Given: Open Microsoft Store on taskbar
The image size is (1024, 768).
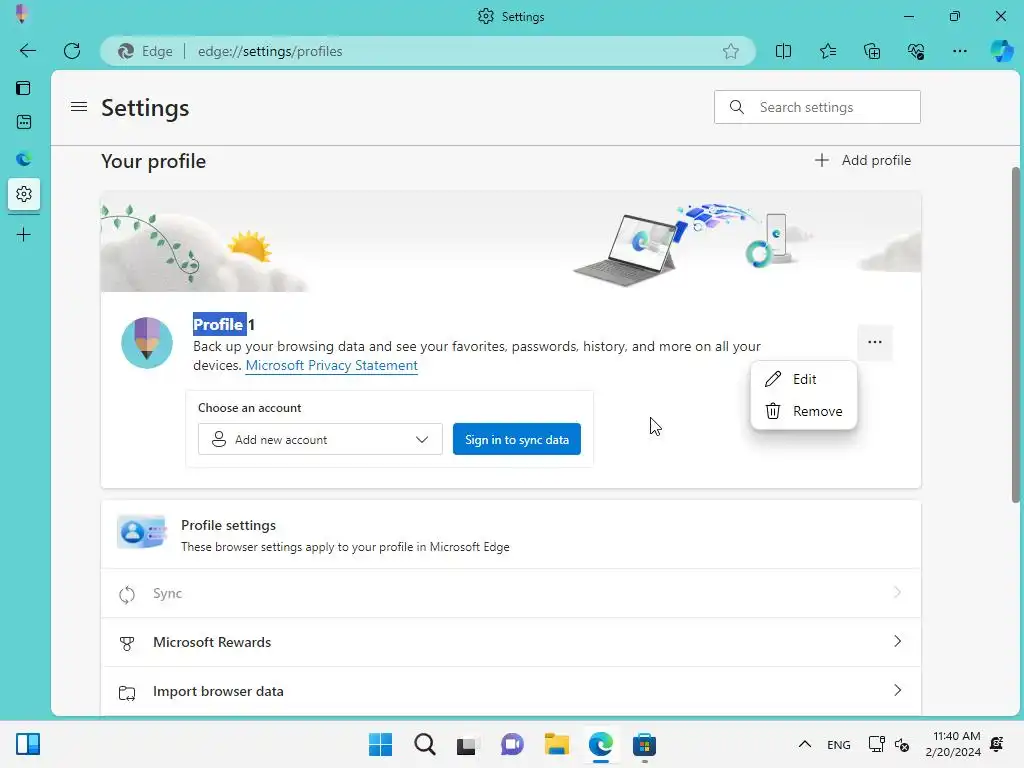Looking at the screenshot, I should tap(644, 744).
